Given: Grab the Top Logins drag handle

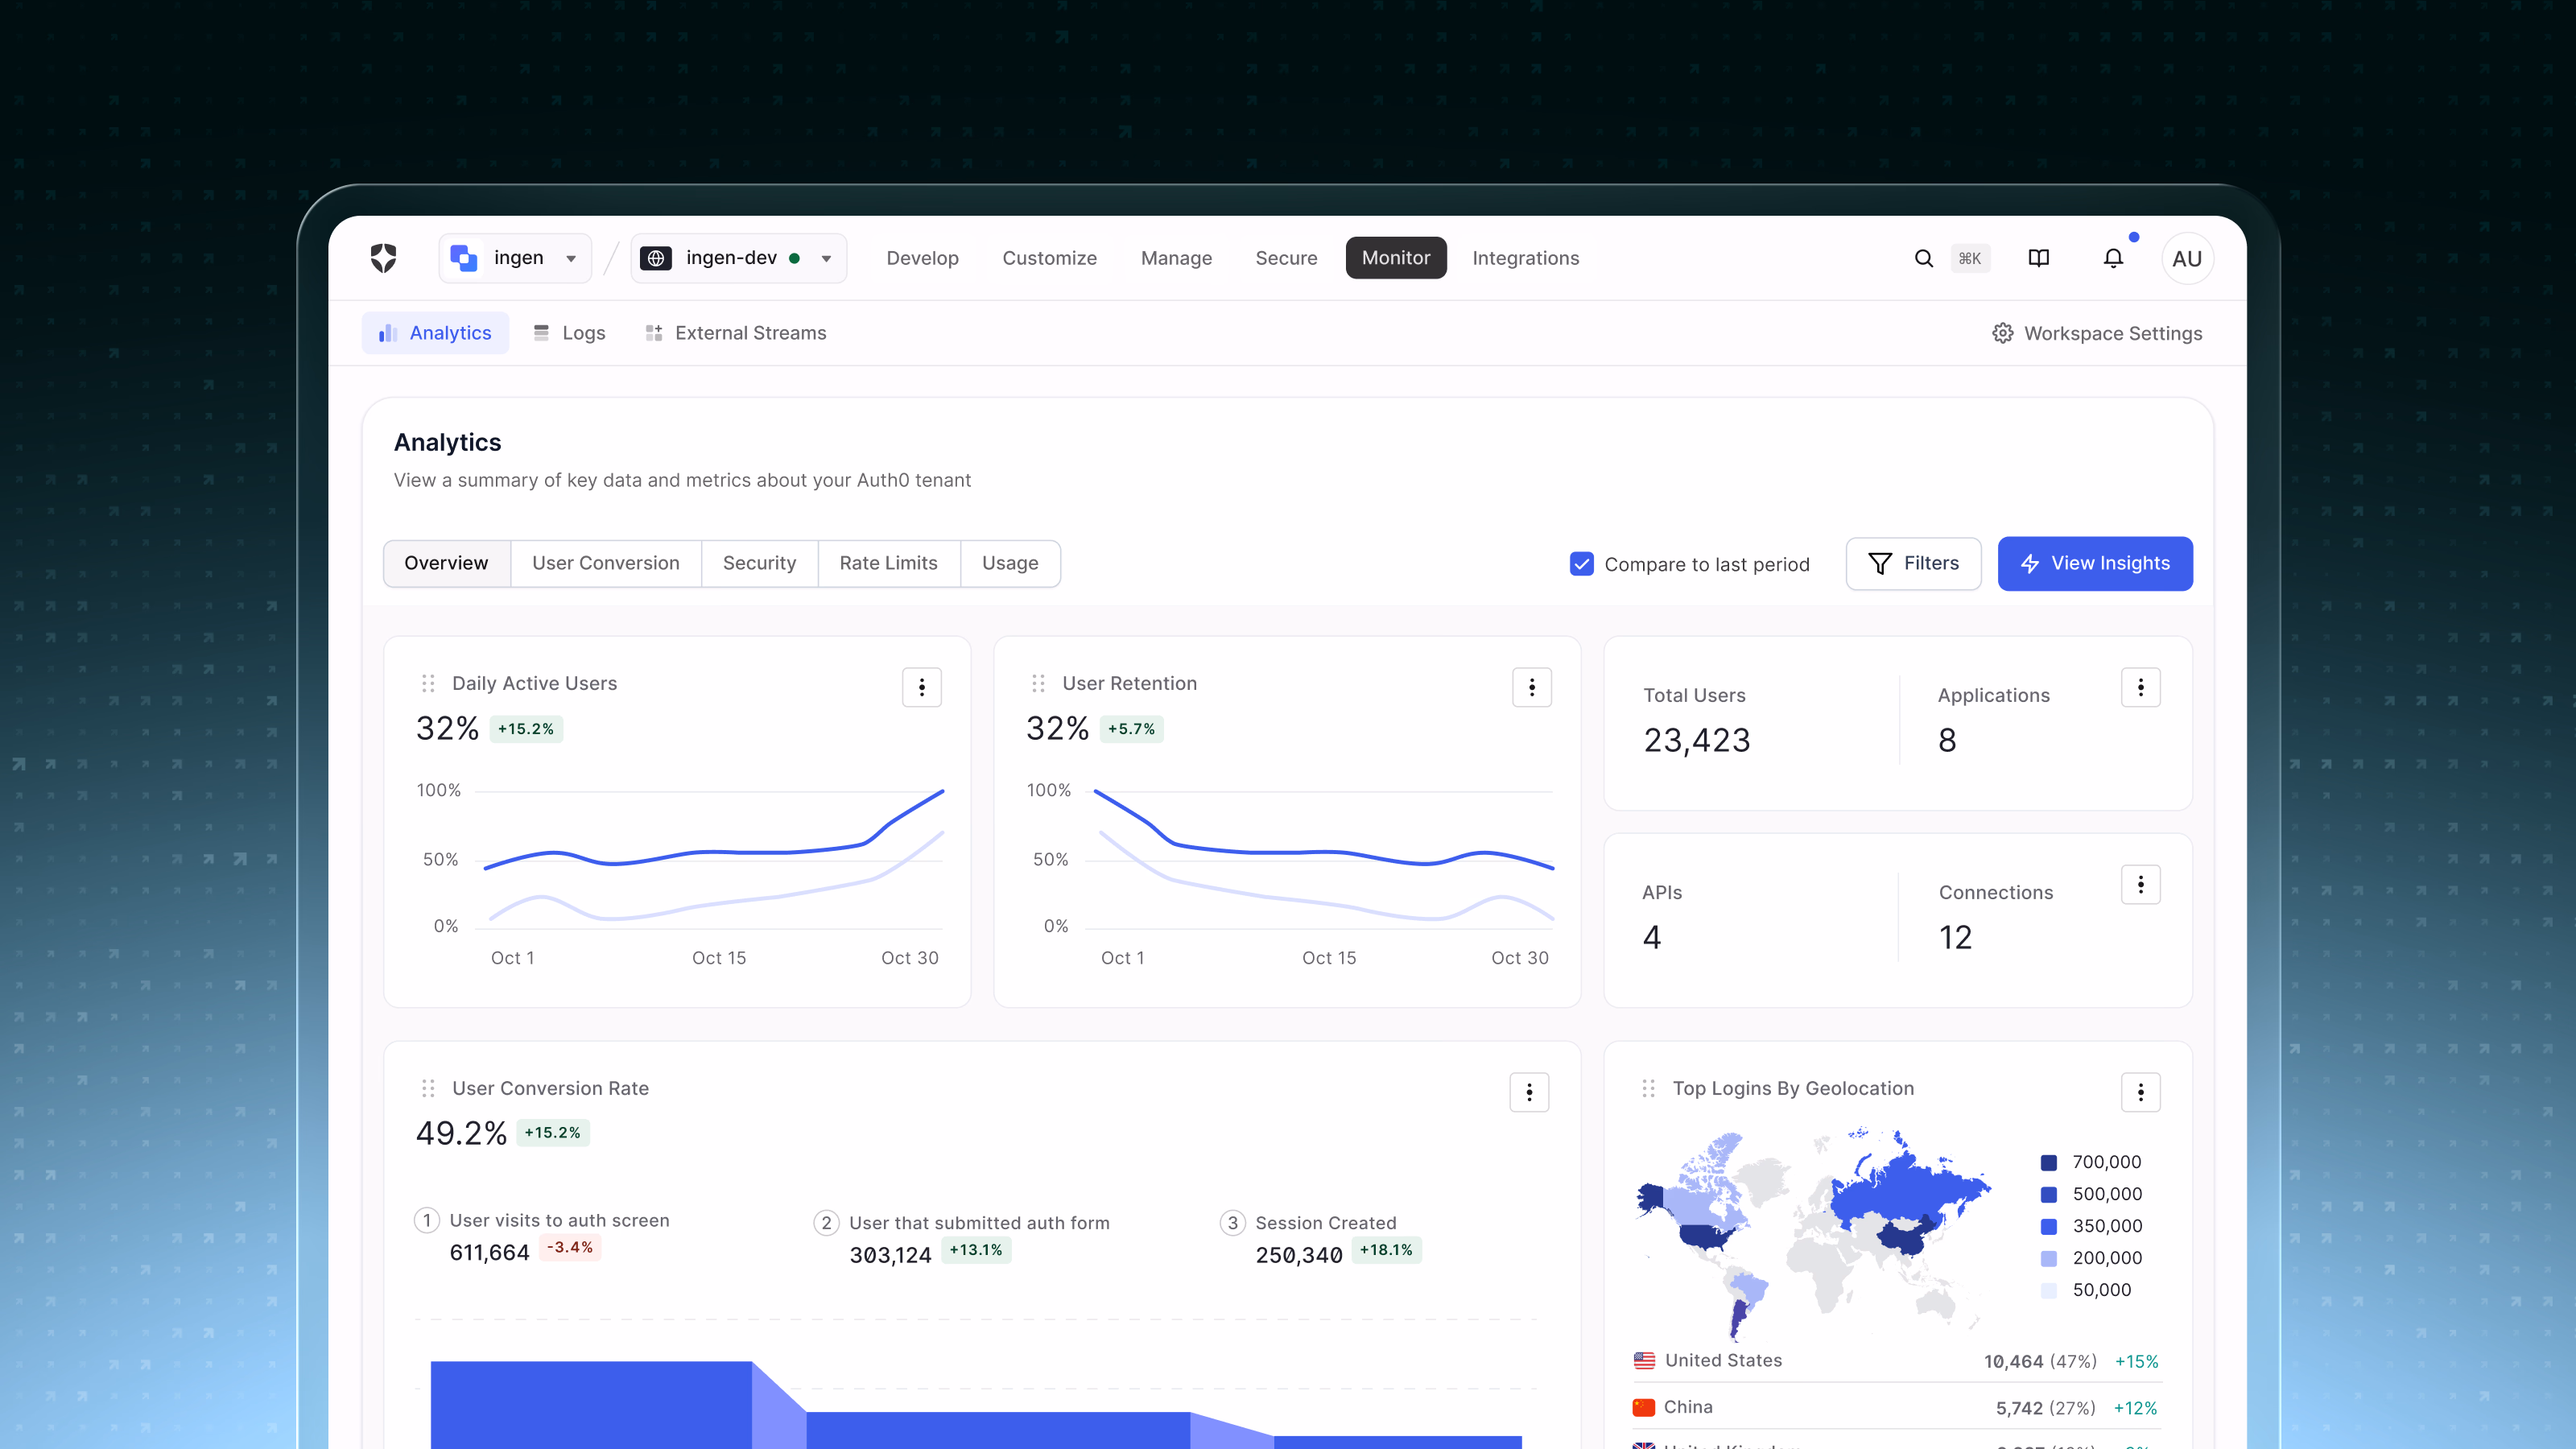Looking at the screenshot, I should (x=1648, y=1088).
